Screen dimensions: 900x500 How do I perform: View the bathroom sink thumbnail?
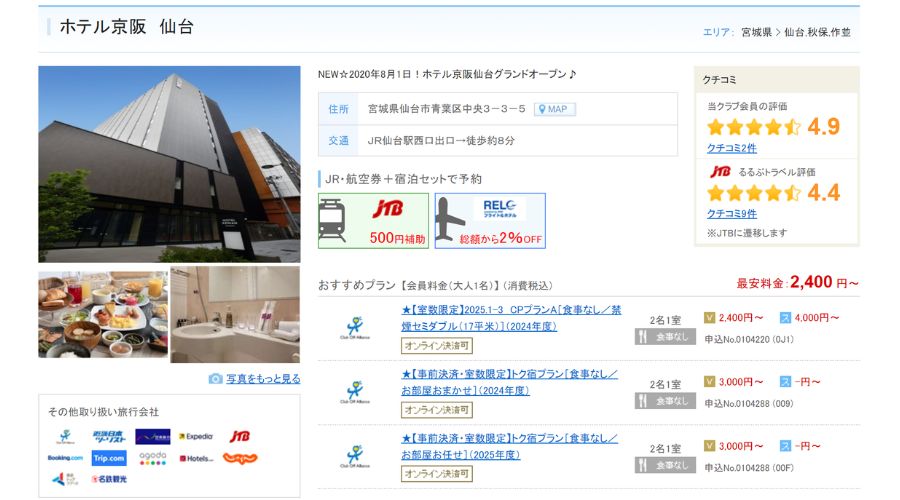[235, 315]
